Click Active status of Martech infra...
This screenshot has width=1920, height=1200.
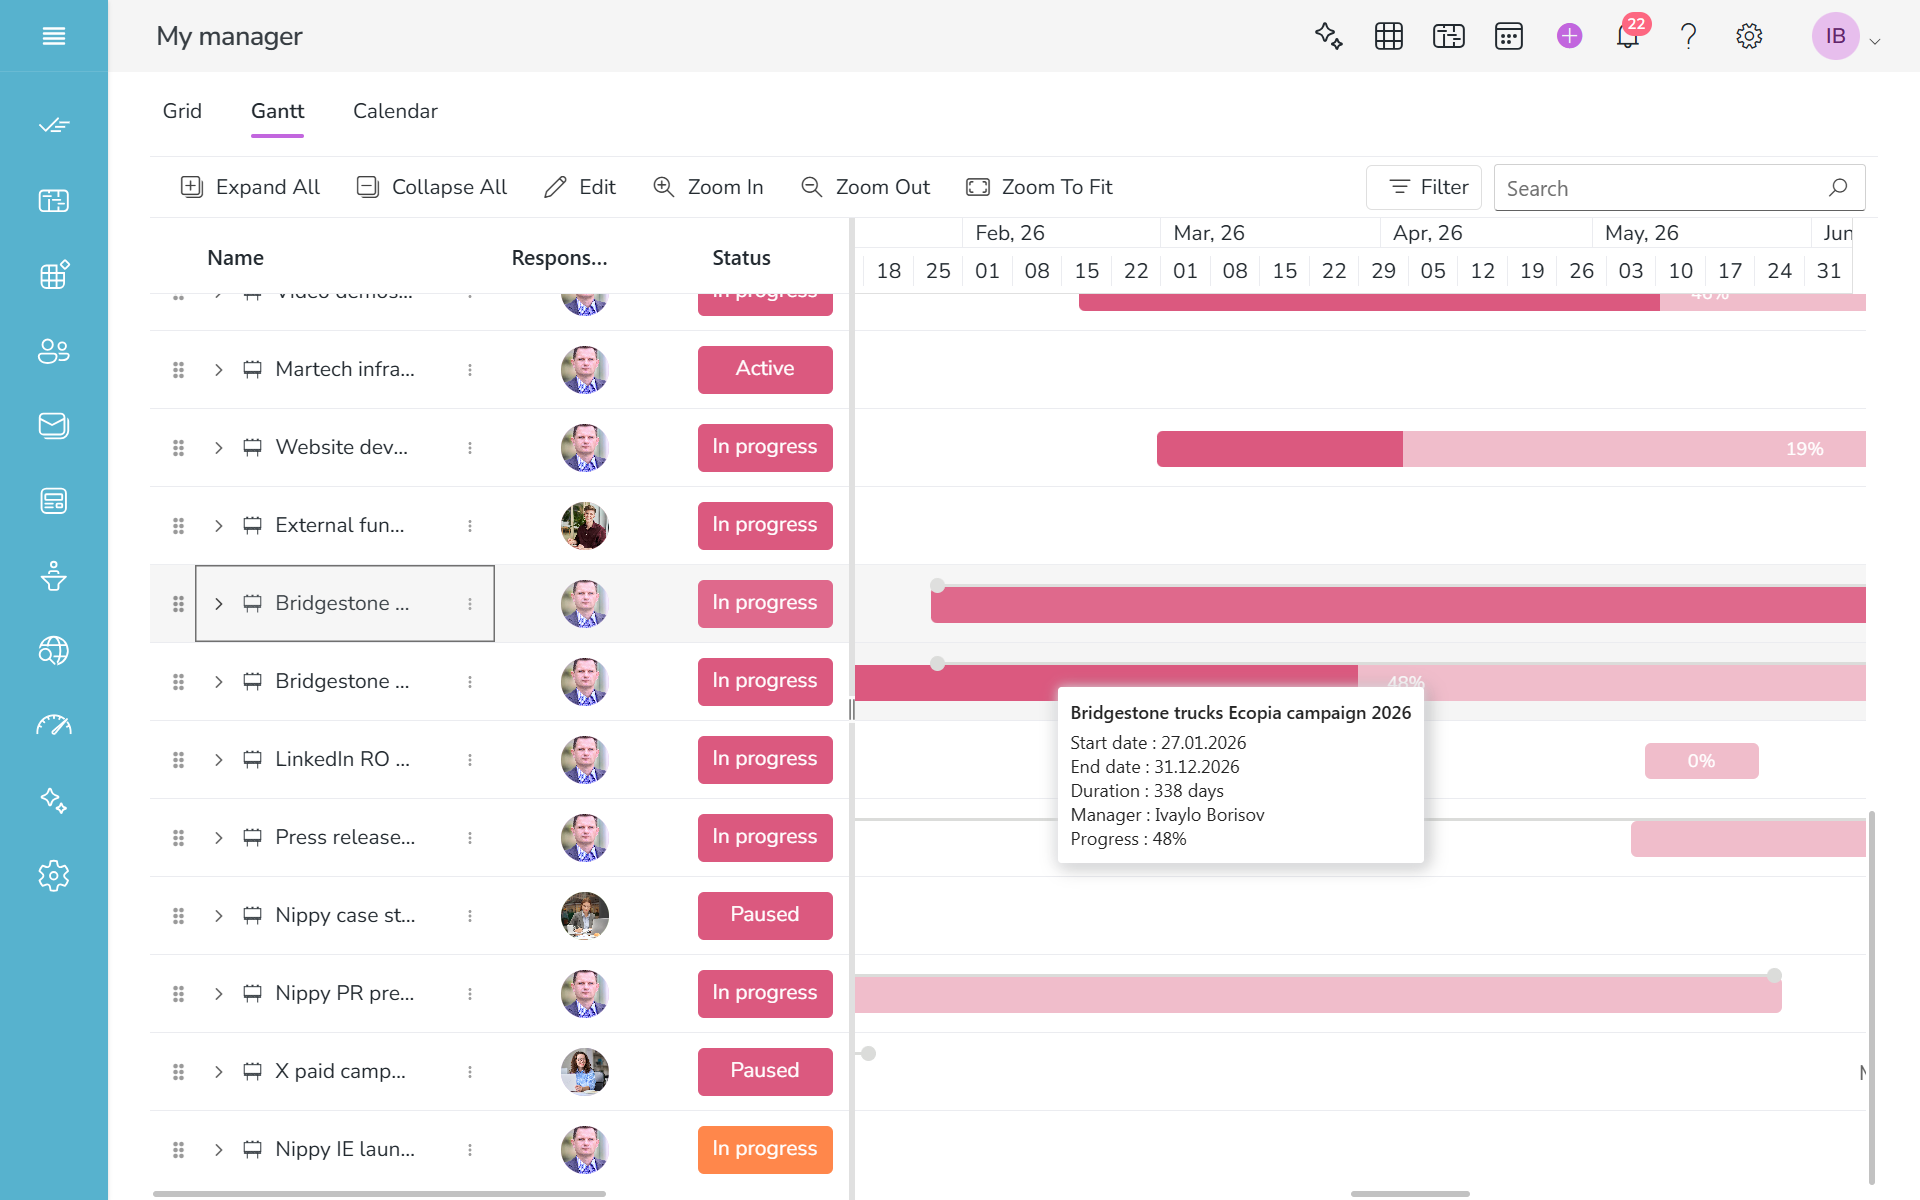pyautogui.click(x=765, y=369)
